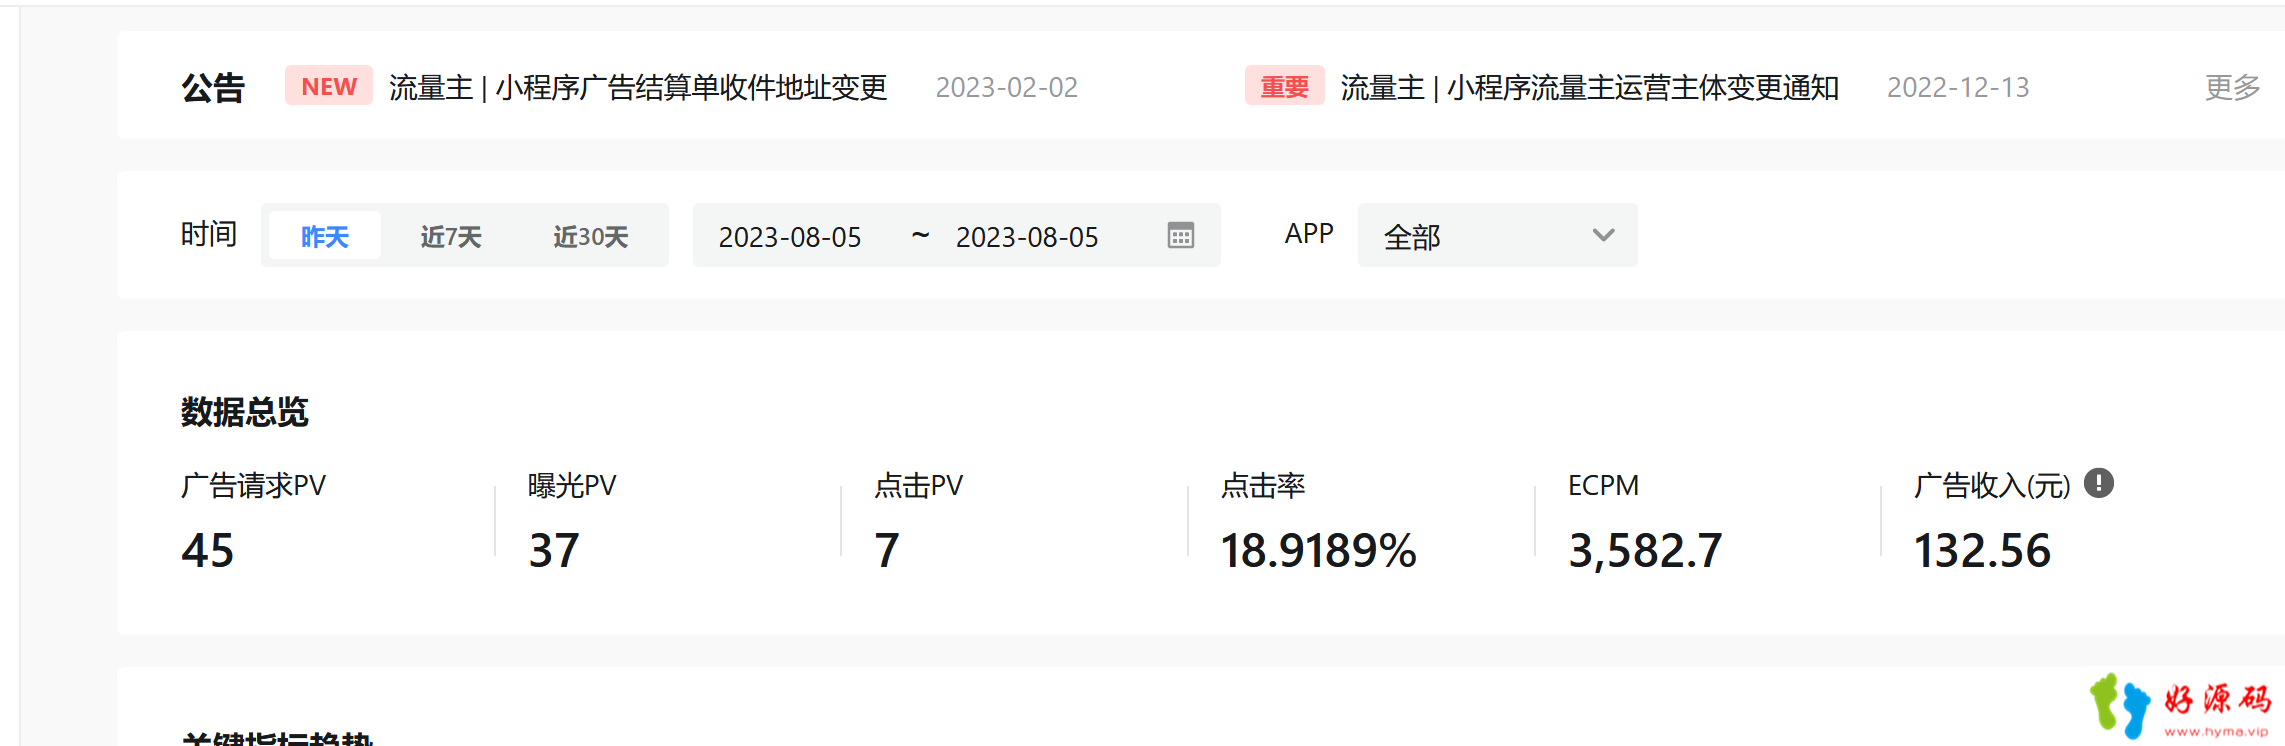Click the 广告请求PV value 45
Viewport: 2285px width, 746px height.
point(207,550)
